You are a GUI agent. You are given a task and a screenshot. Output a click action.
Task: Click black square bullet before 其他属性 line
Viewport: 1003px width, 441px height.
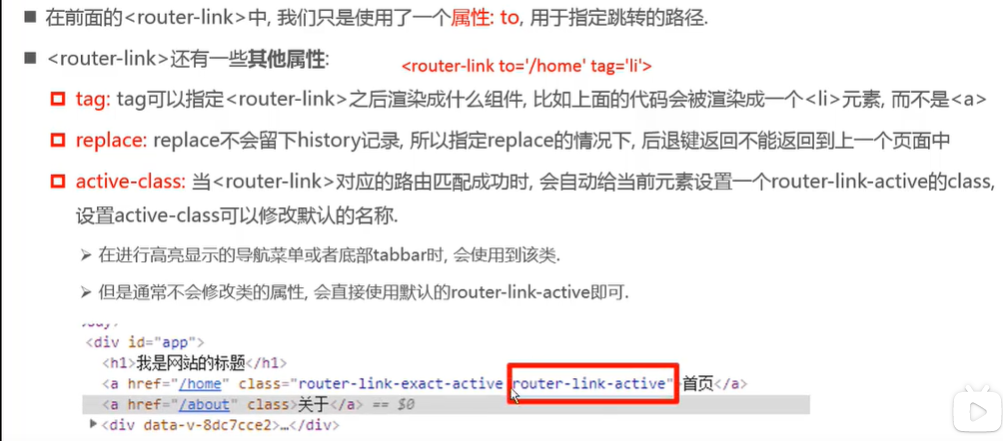pos(29,59)
